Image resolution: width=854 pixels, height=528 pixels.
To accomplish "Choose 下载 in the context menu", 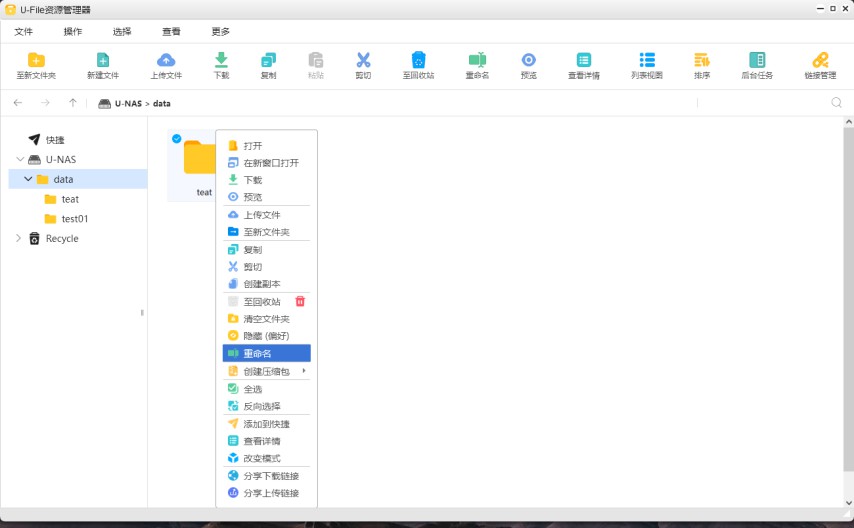I will pyautogui.click(x=266, y=180).
